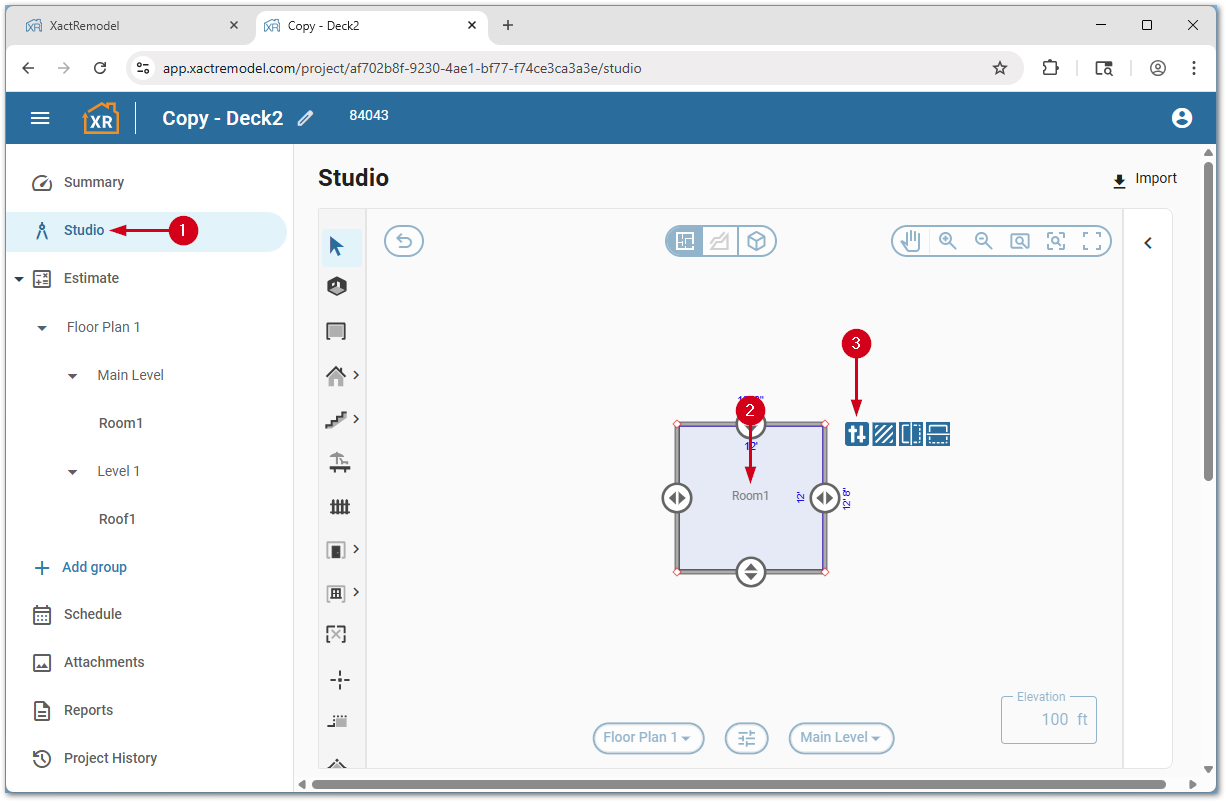1226x802 pixels.
Task: Click the room properties sliders icon
Action: coord(857,434)
